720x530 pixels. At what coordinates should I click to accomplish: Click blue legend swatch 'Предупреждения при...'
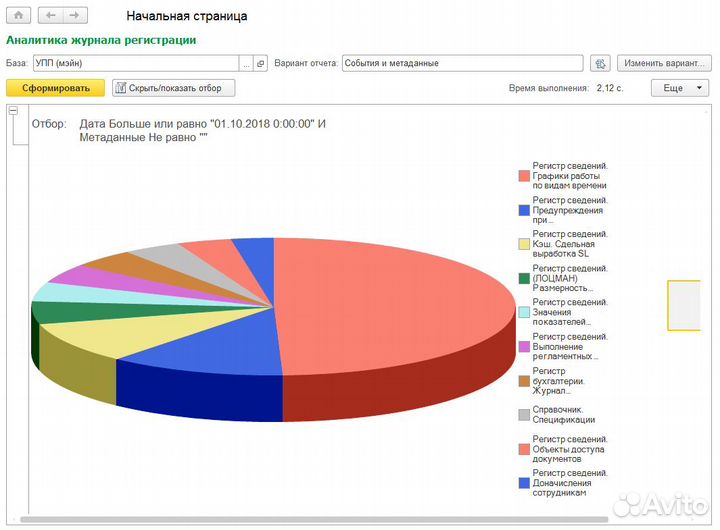(524, 210)
